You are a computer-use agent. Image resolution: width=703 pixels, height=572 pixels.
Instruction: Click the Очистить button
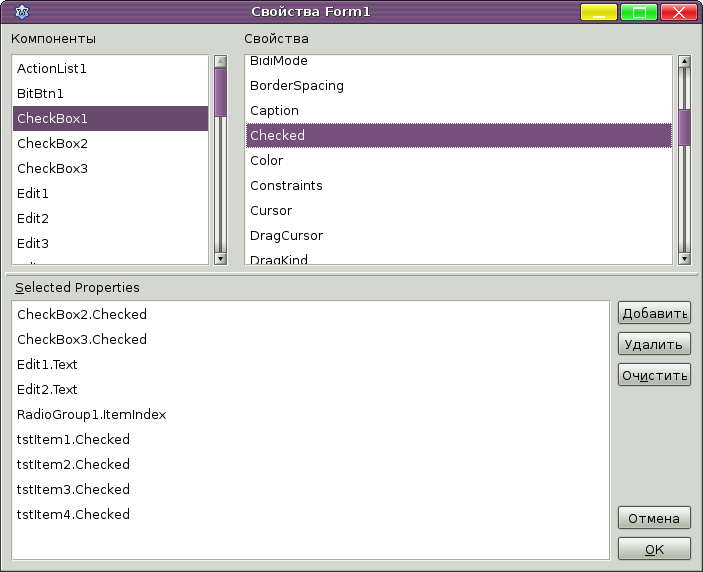[654, 375]
